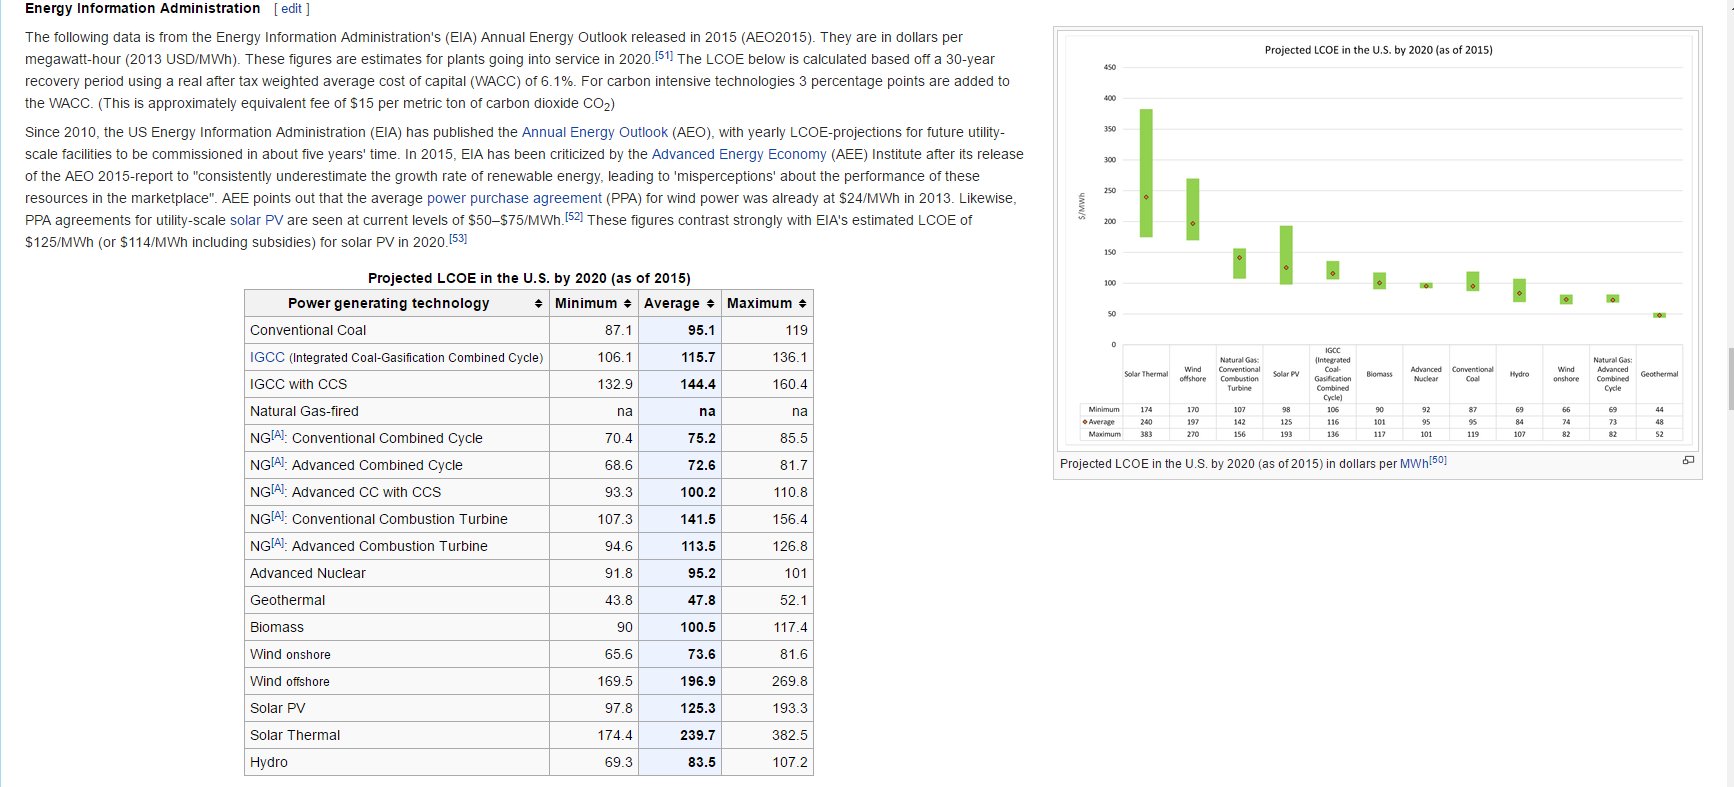This screenshot has height=787, width=1734.
Task: Select the Conventional Coal row label
Action: (308, 330)
